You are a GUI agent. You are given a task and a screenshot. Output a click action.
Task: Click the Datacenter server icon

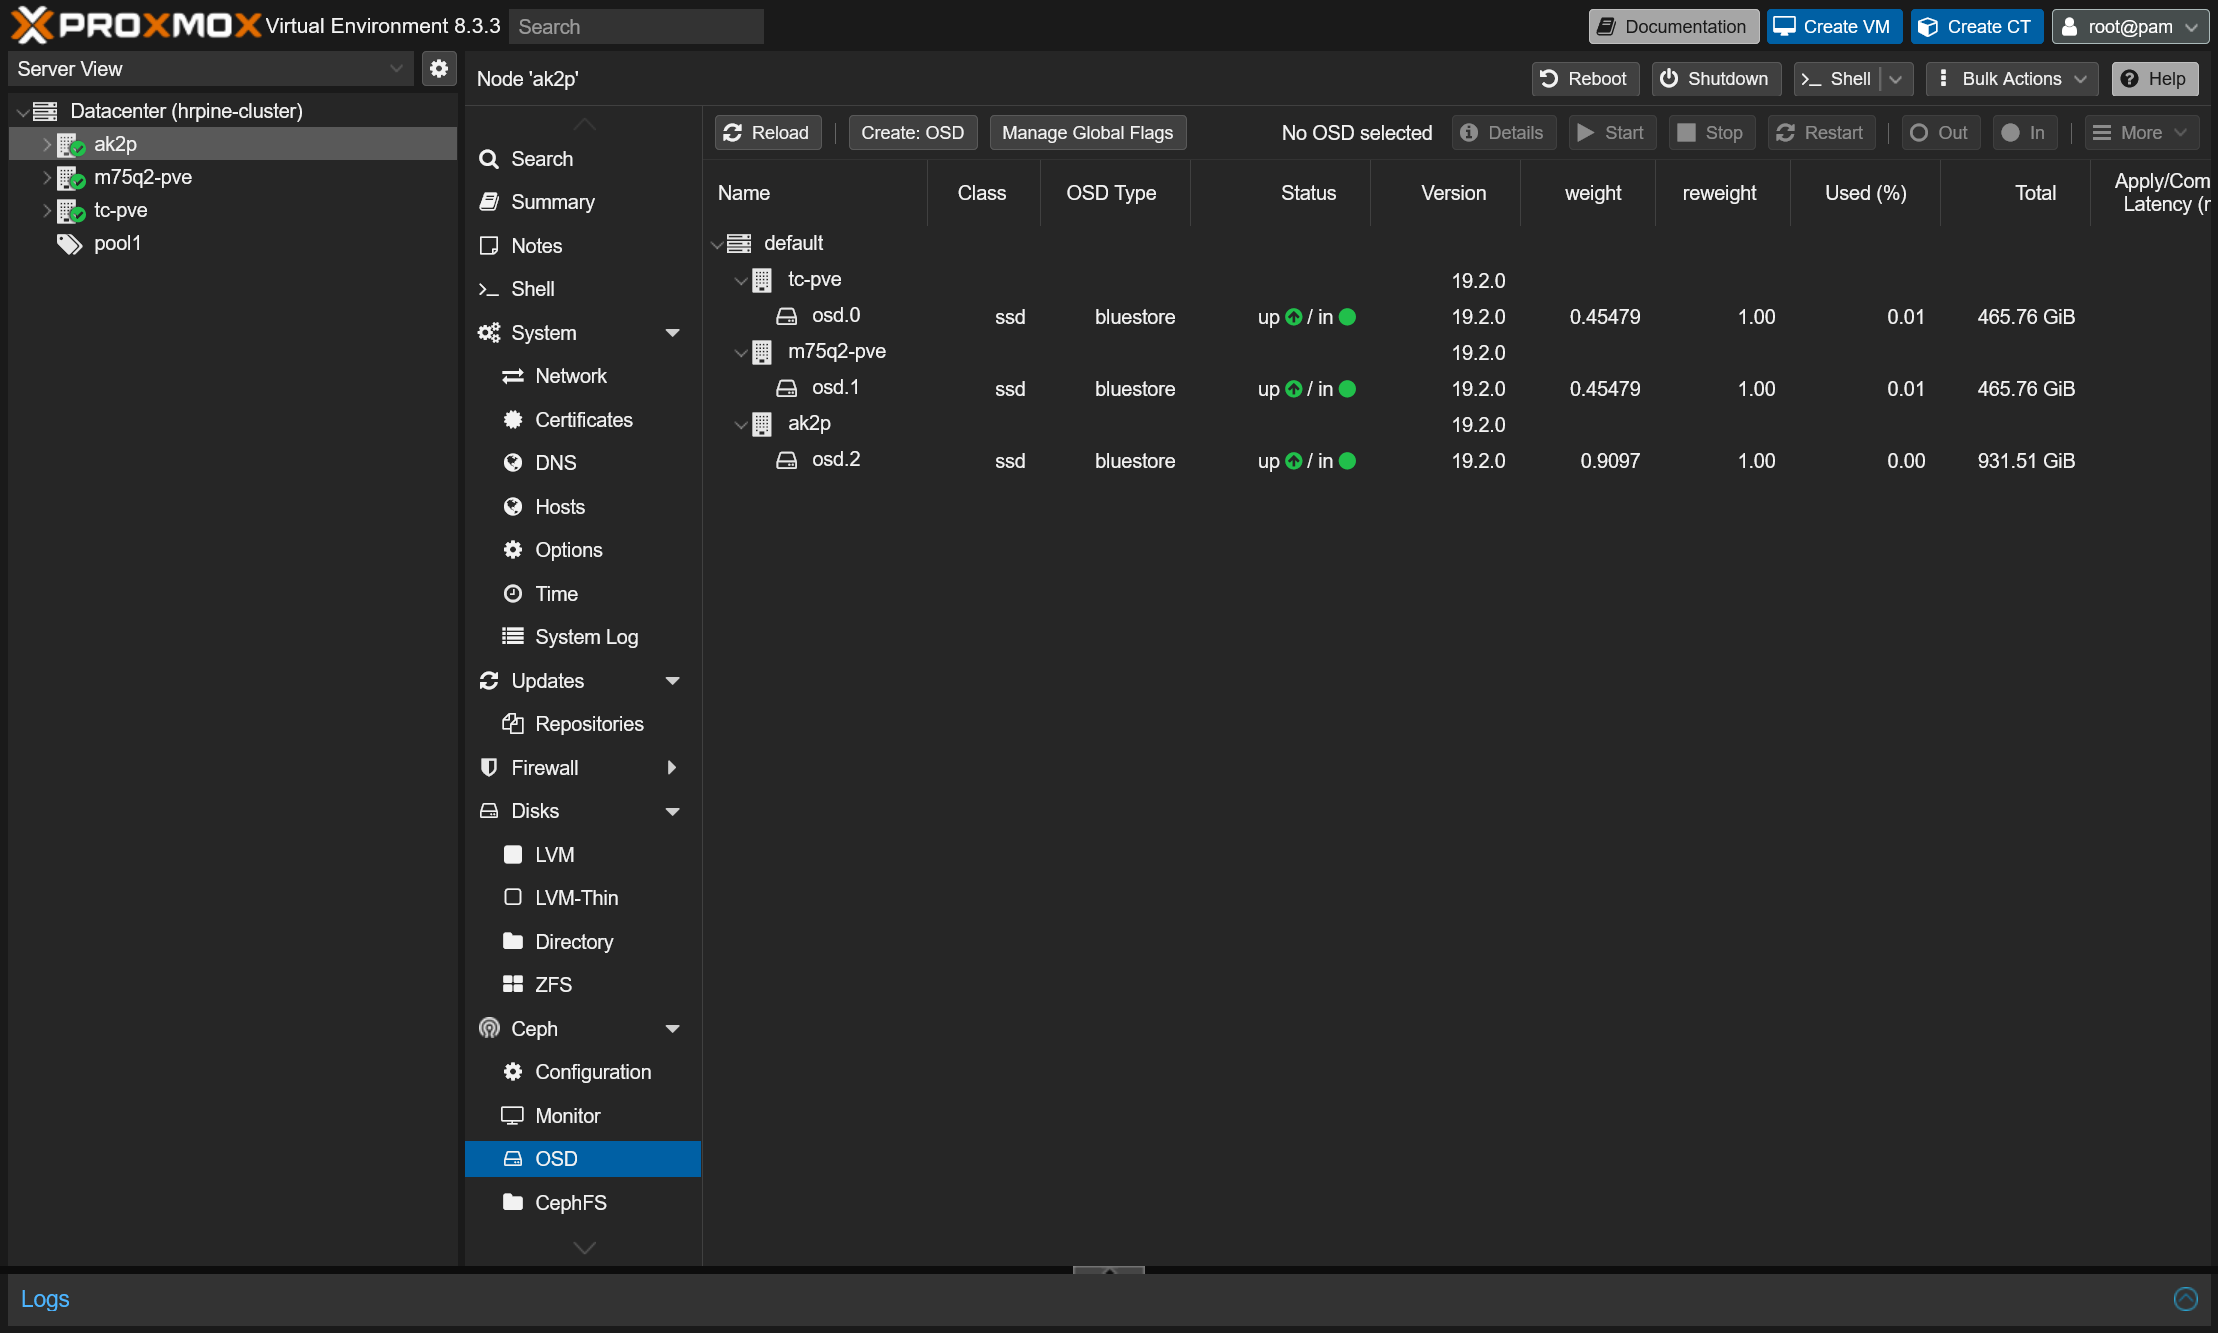pos(45,111)
